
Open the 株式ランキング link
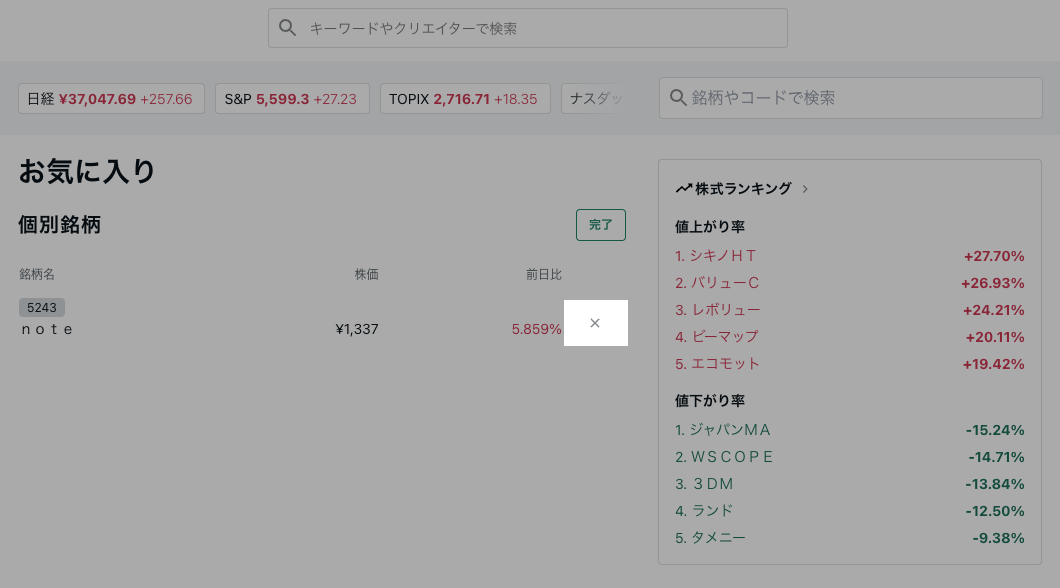743,189
